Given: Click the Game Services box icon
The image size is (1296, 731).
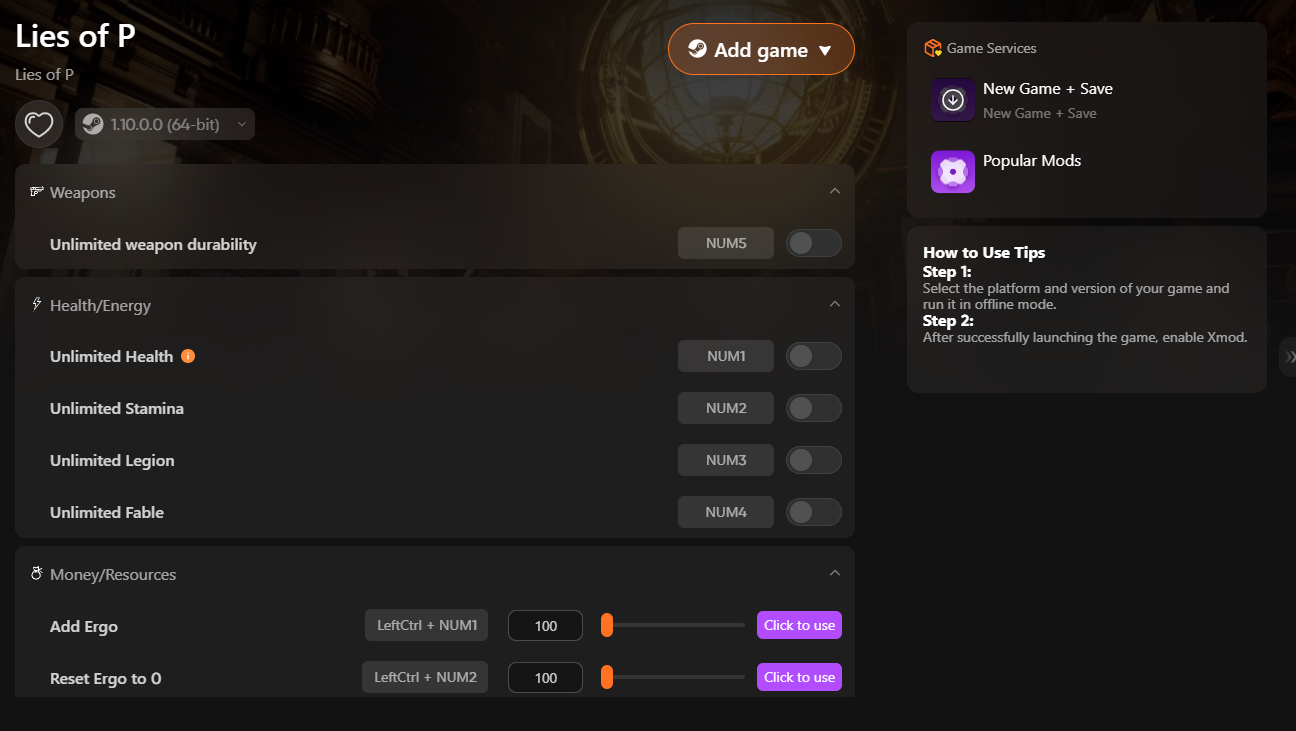Looking at the screenshot, I should click(x=933, y=48).
